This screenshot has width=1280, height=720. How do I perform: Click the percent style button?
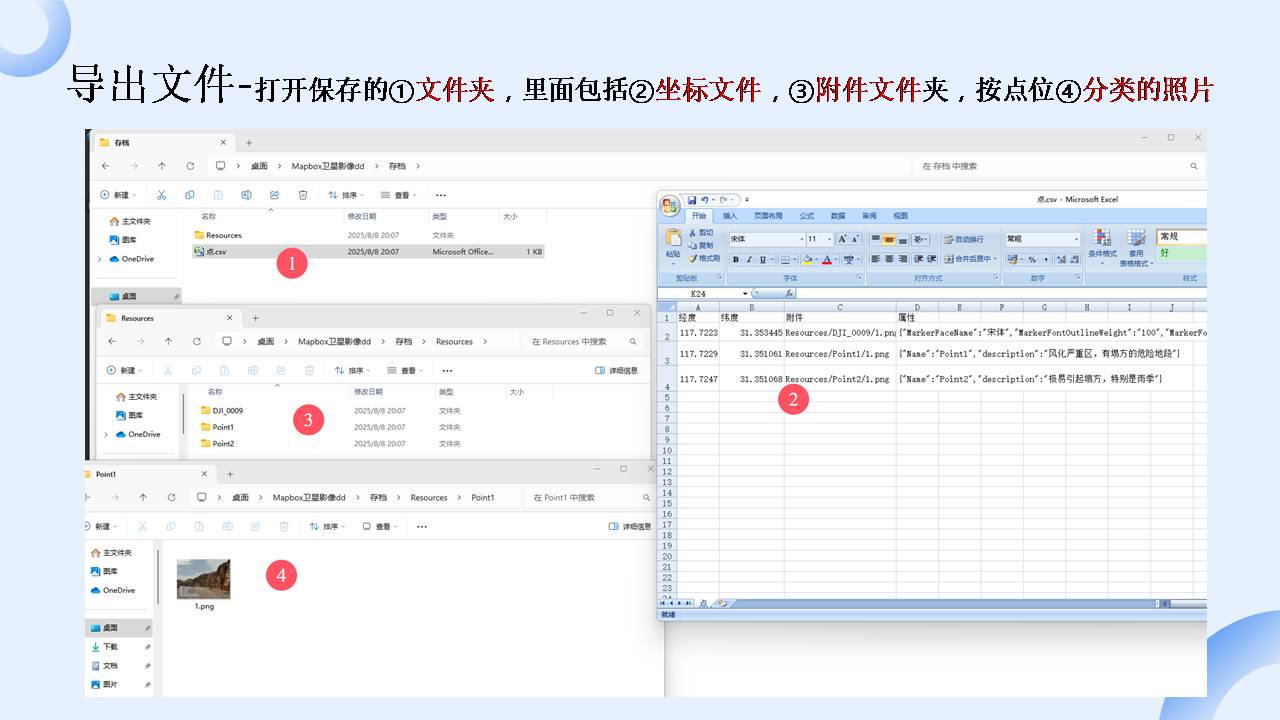click(x=1032, y=259)
